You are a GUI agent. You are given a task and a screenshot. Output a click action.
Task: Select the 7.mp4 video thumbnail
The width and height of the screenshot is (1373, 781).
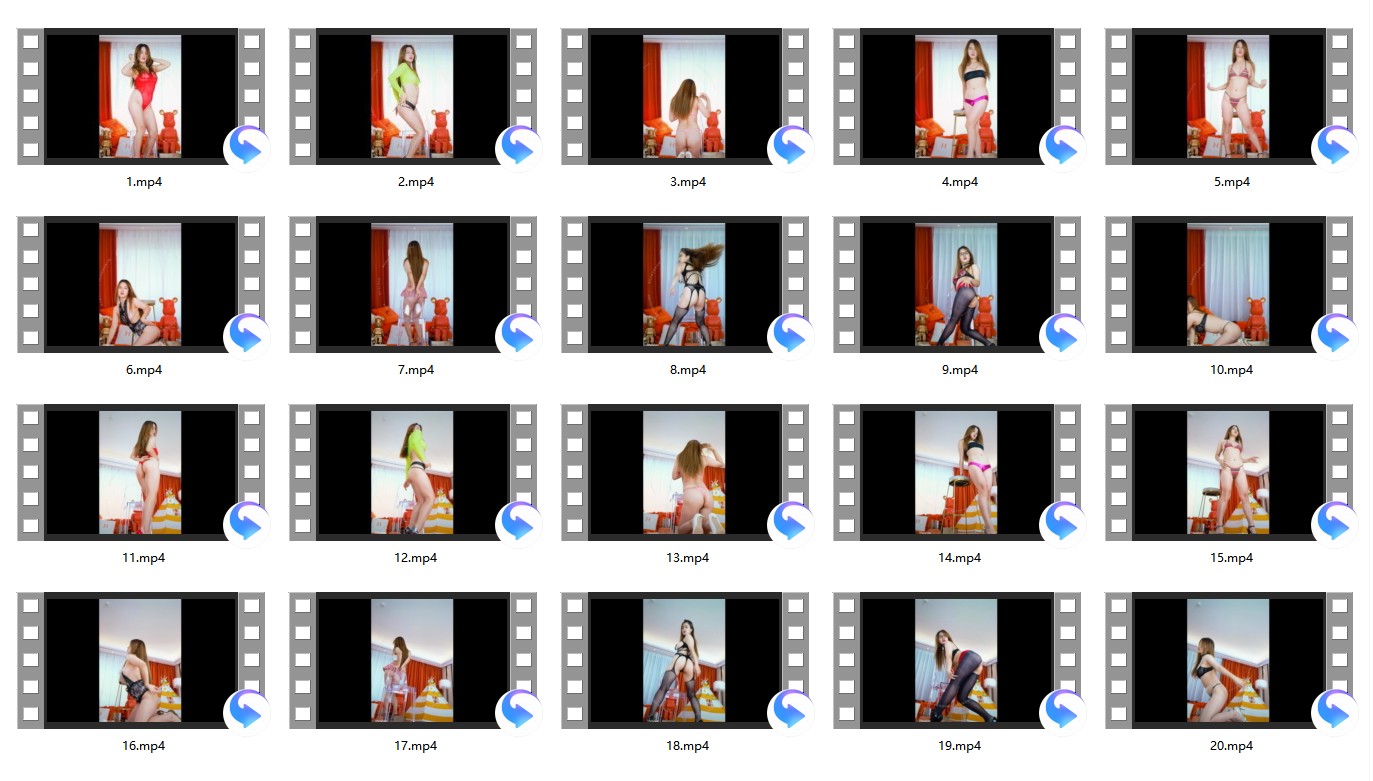pyautogui.click(x=413, y=284)
